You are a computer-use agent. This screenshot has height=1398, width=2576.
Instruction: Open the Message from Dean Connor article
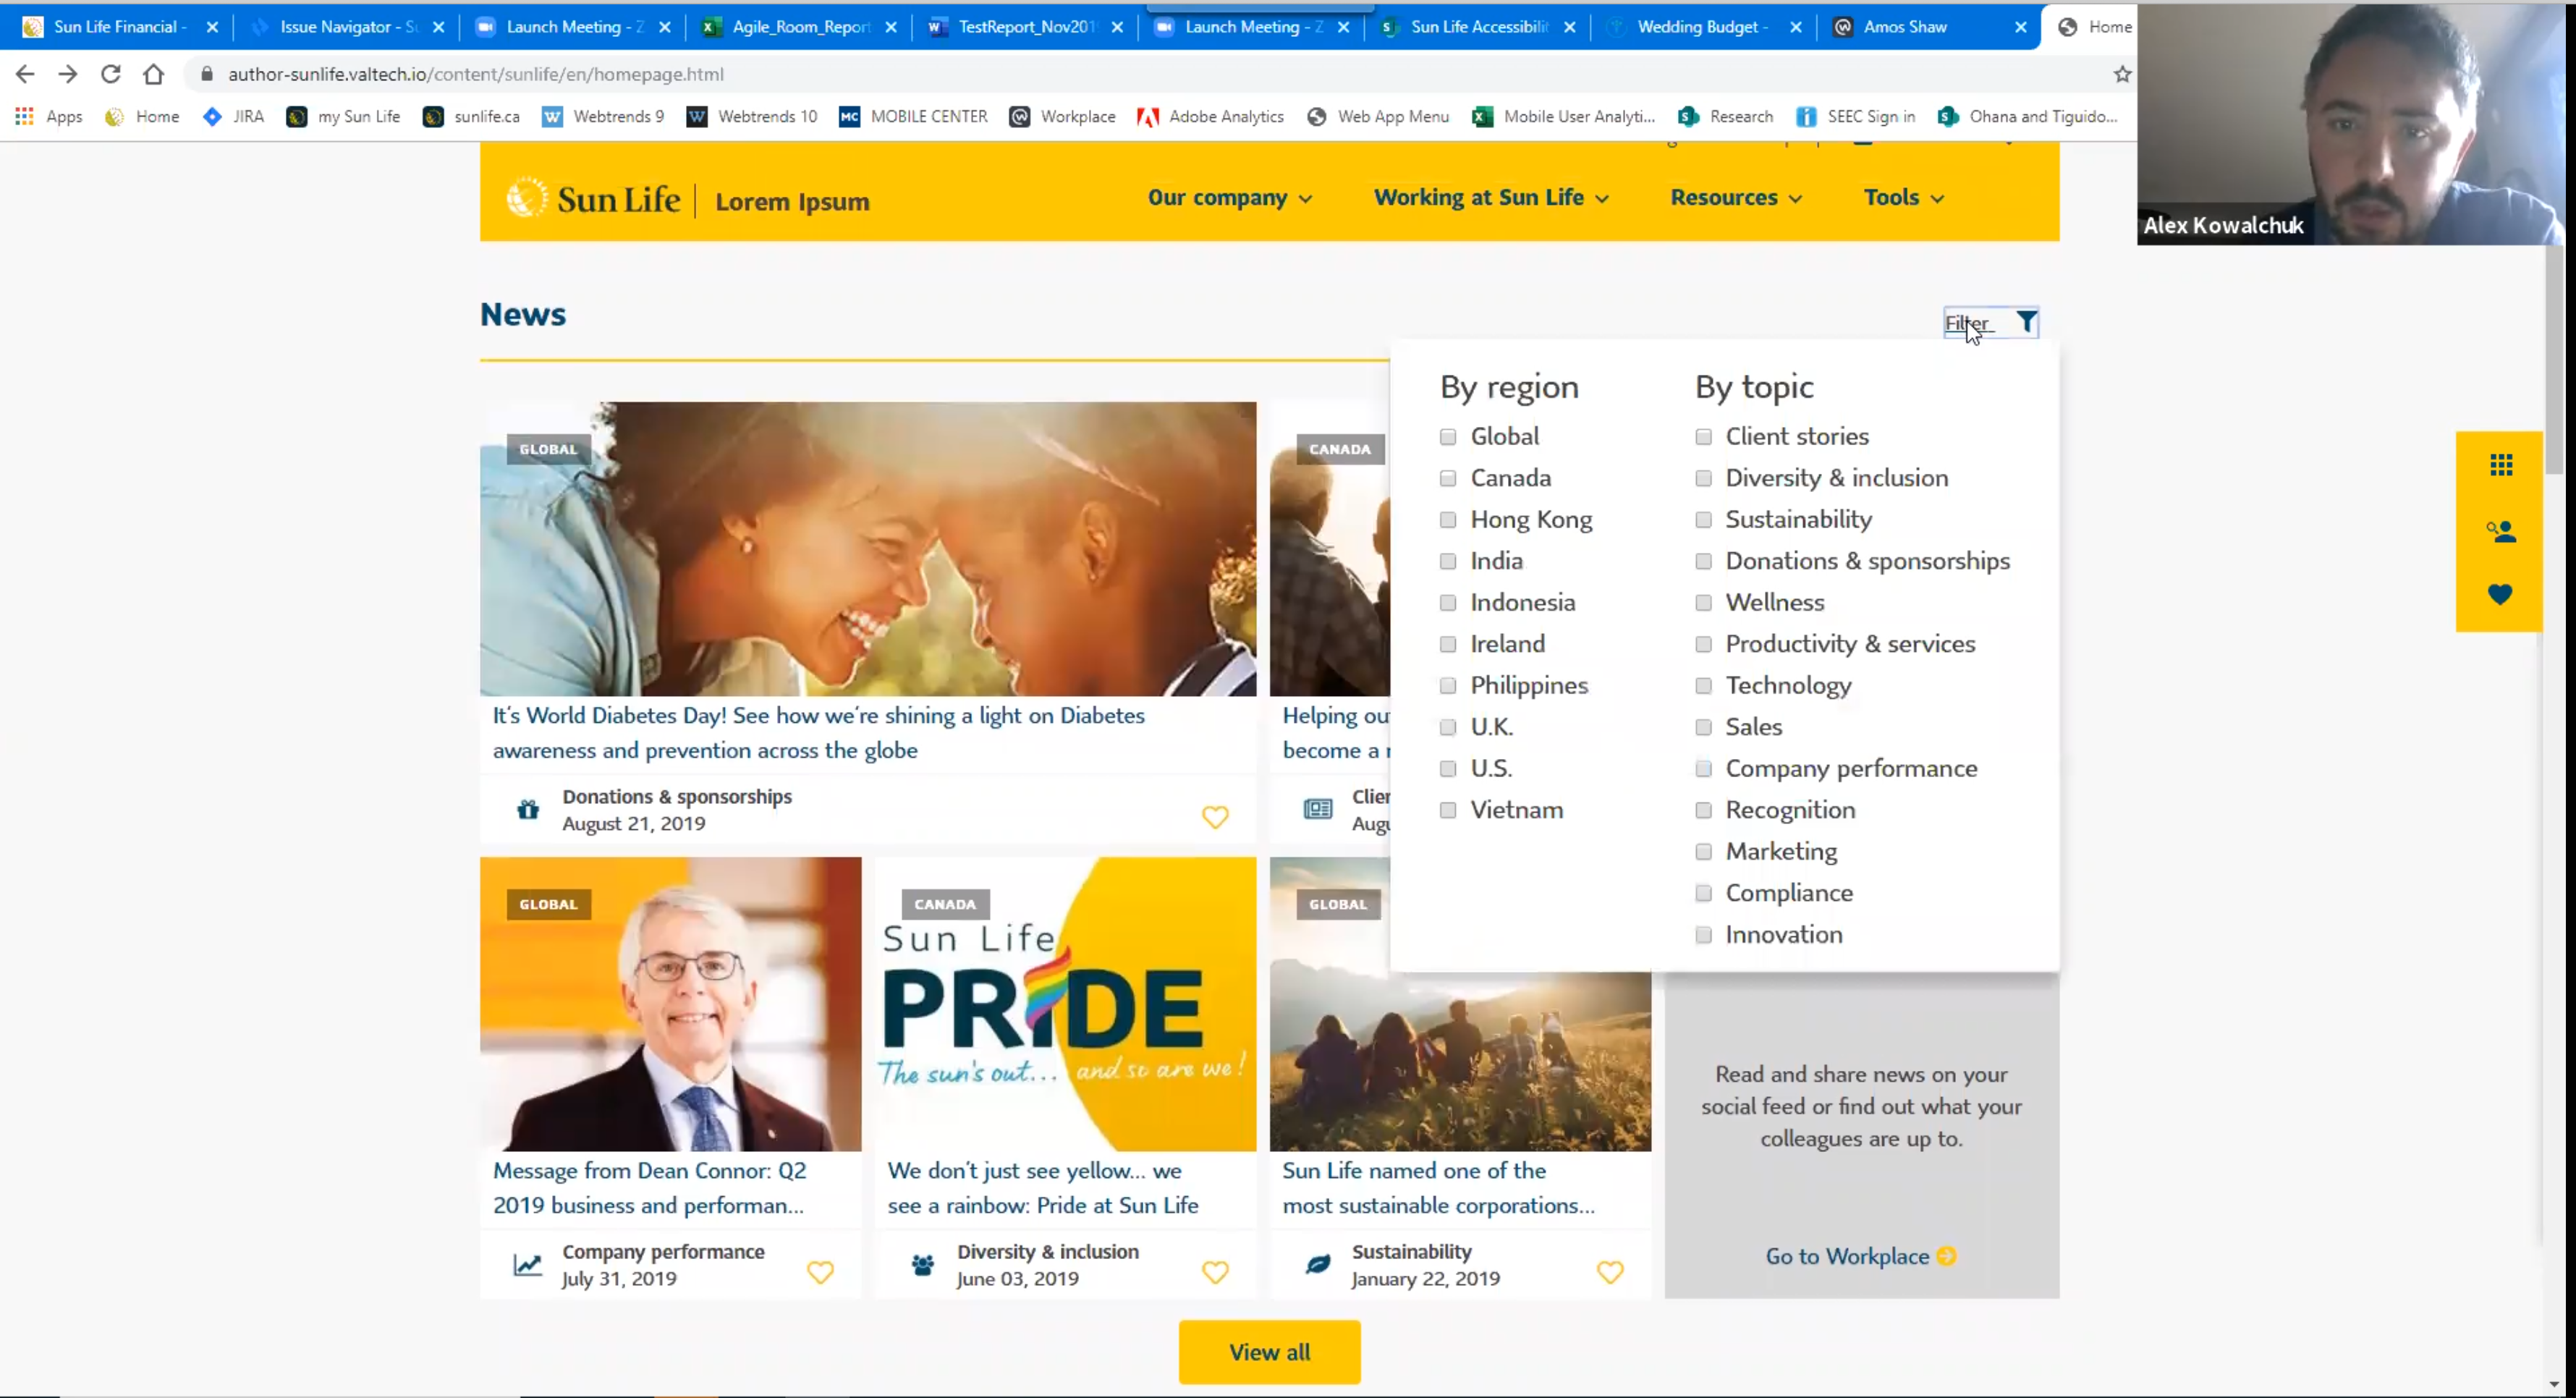(649, 1187)
